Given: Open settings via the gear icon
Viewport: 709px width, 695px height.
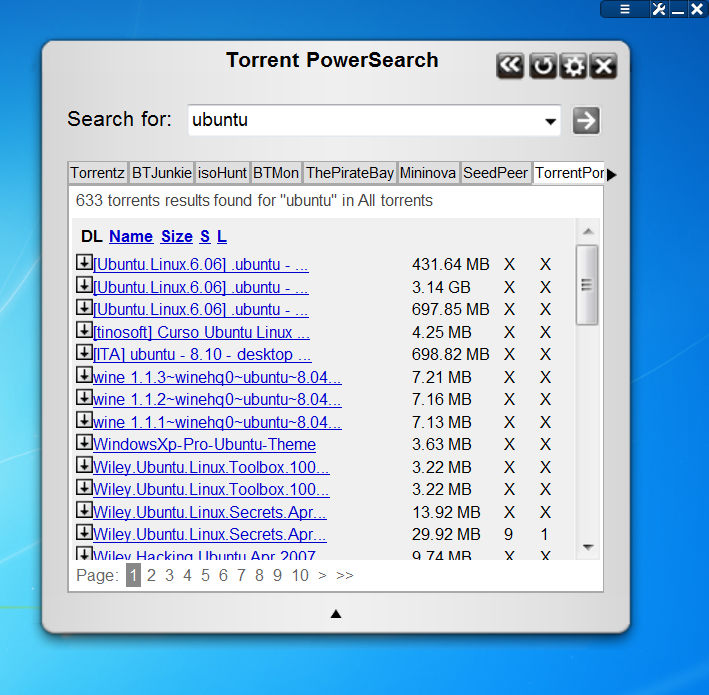Looking at the screenshot, I should [573, 66].
